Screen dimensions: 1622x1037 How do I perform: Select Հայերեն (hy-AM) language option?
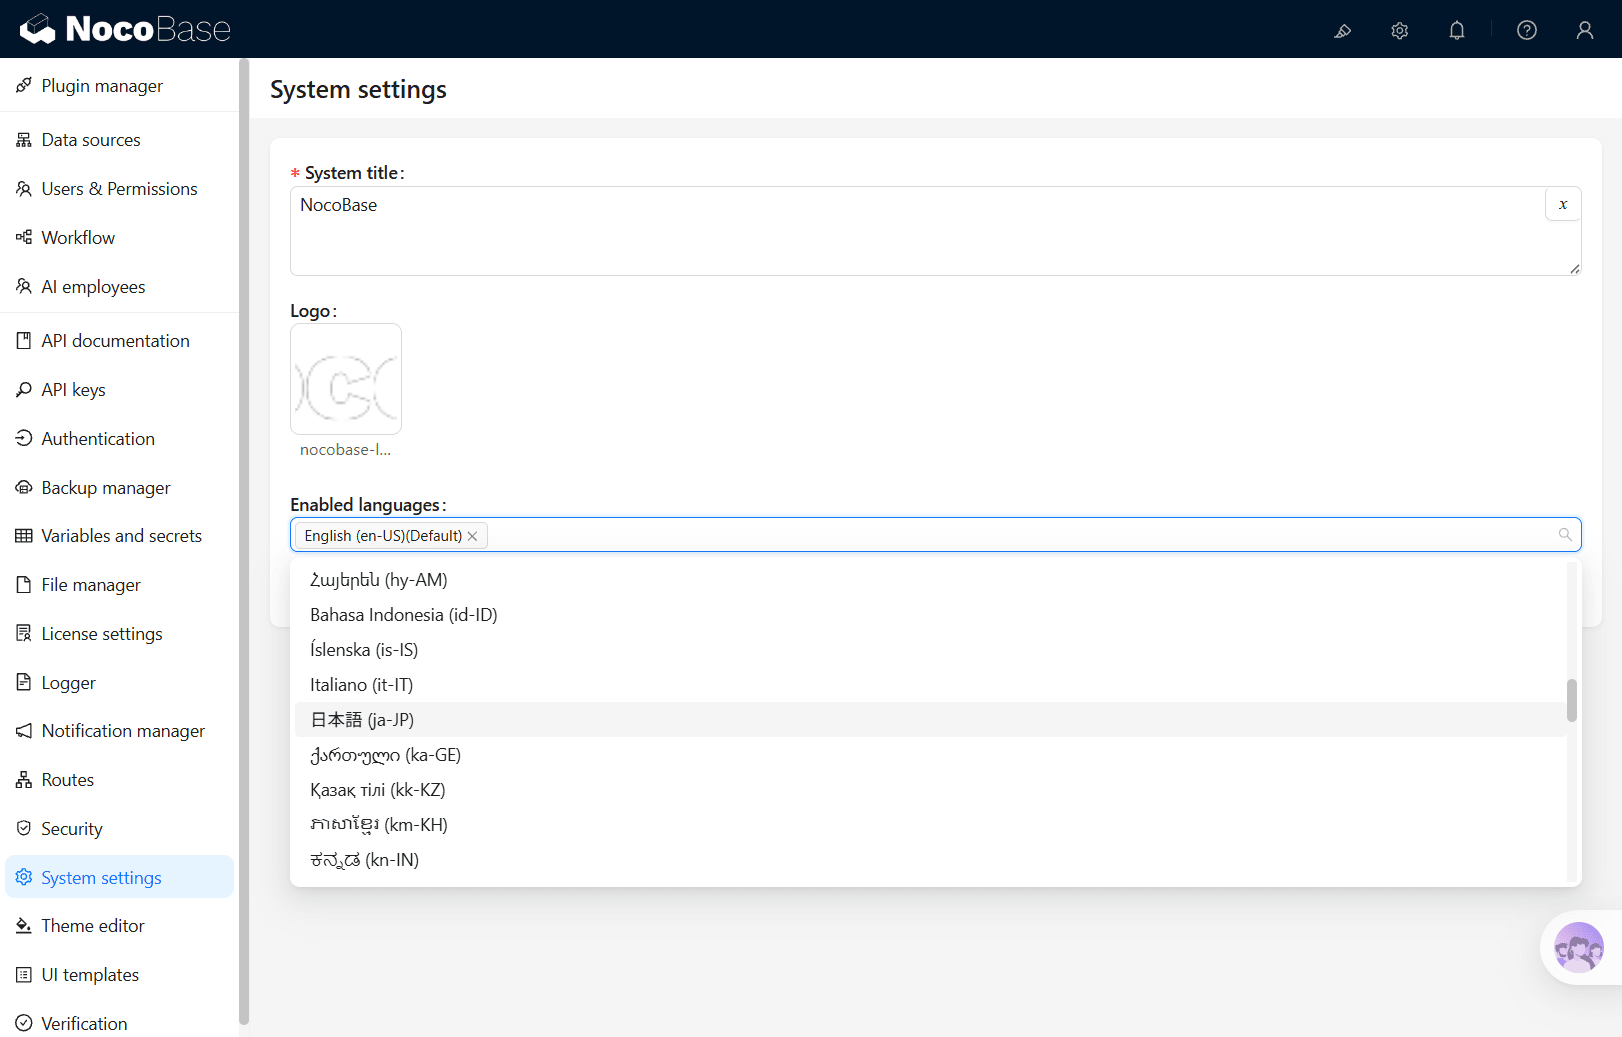(930, 580)
